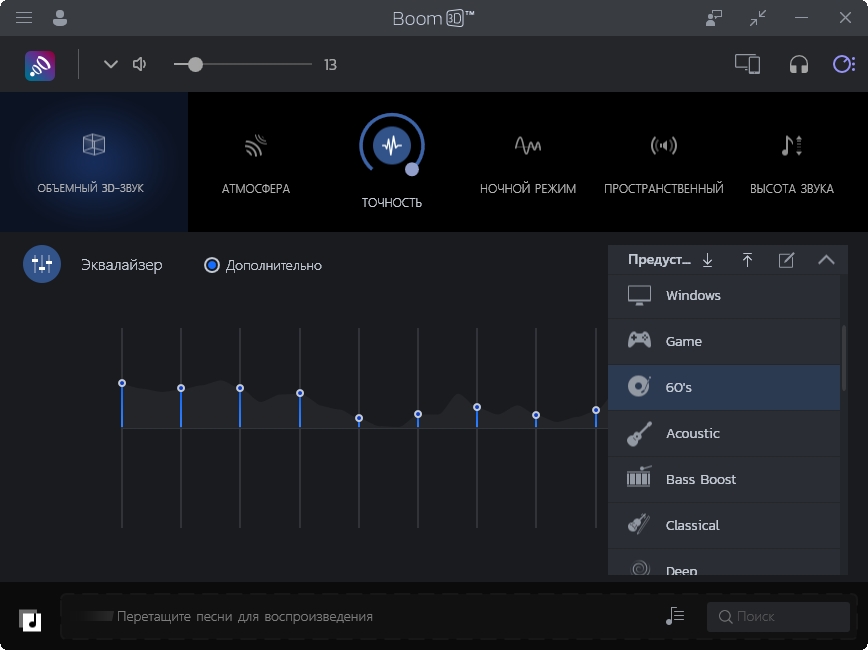Download presets with down arrow icon
The width and height of the screenshot is (868, 650).
tap(707, 260)
